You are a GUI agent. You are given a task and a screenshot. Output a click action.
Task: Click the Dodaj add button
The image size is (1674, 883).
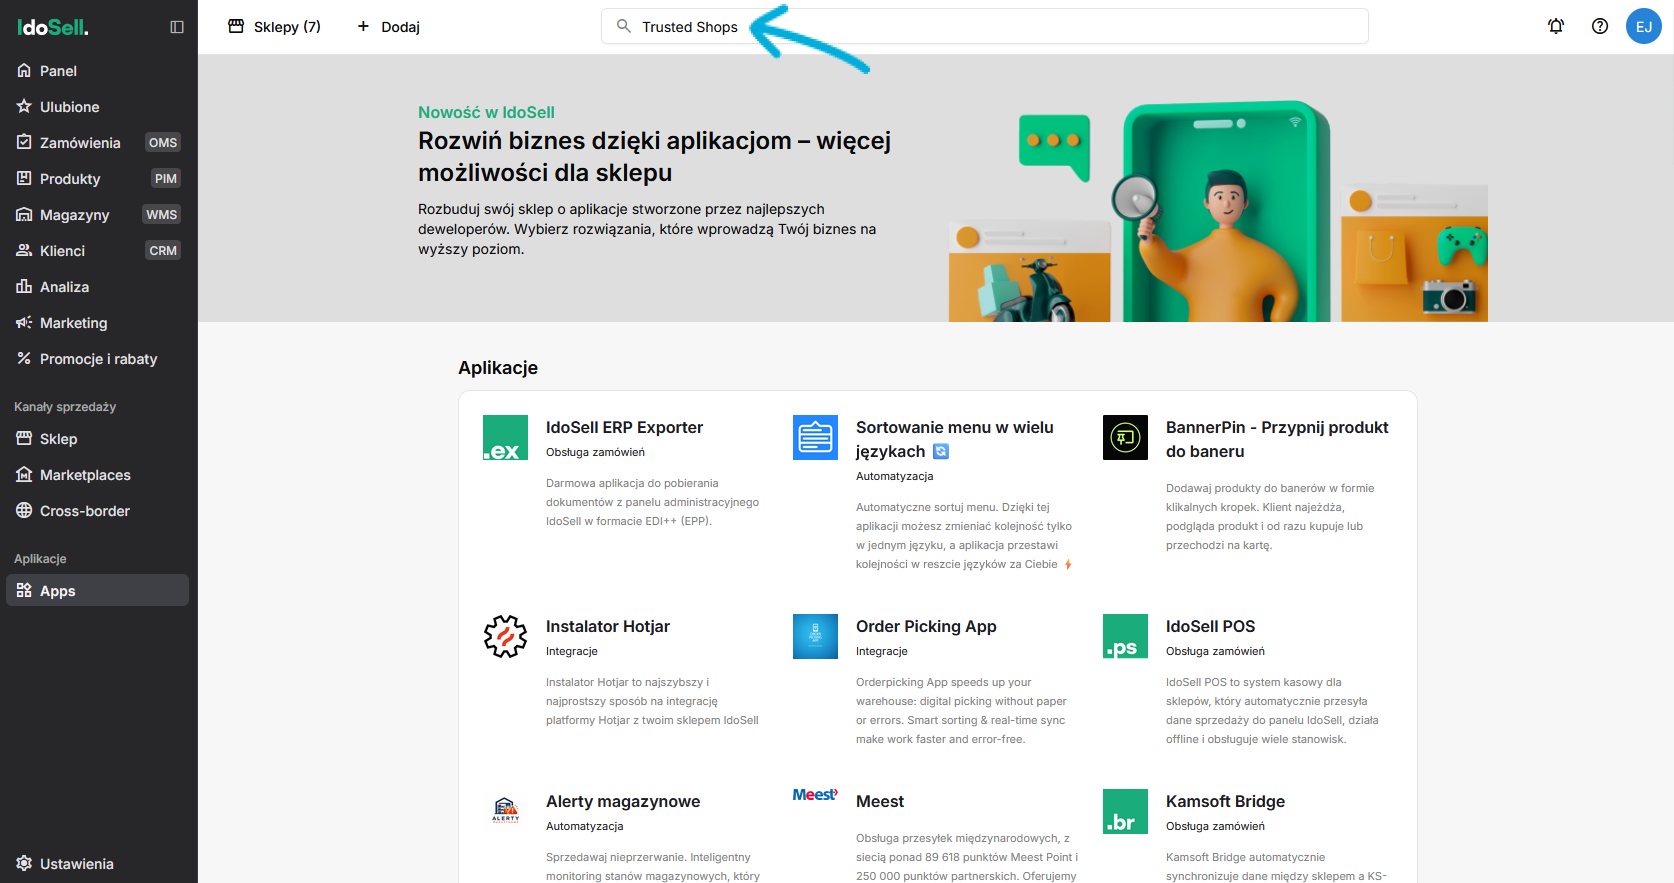pos(388,27)
